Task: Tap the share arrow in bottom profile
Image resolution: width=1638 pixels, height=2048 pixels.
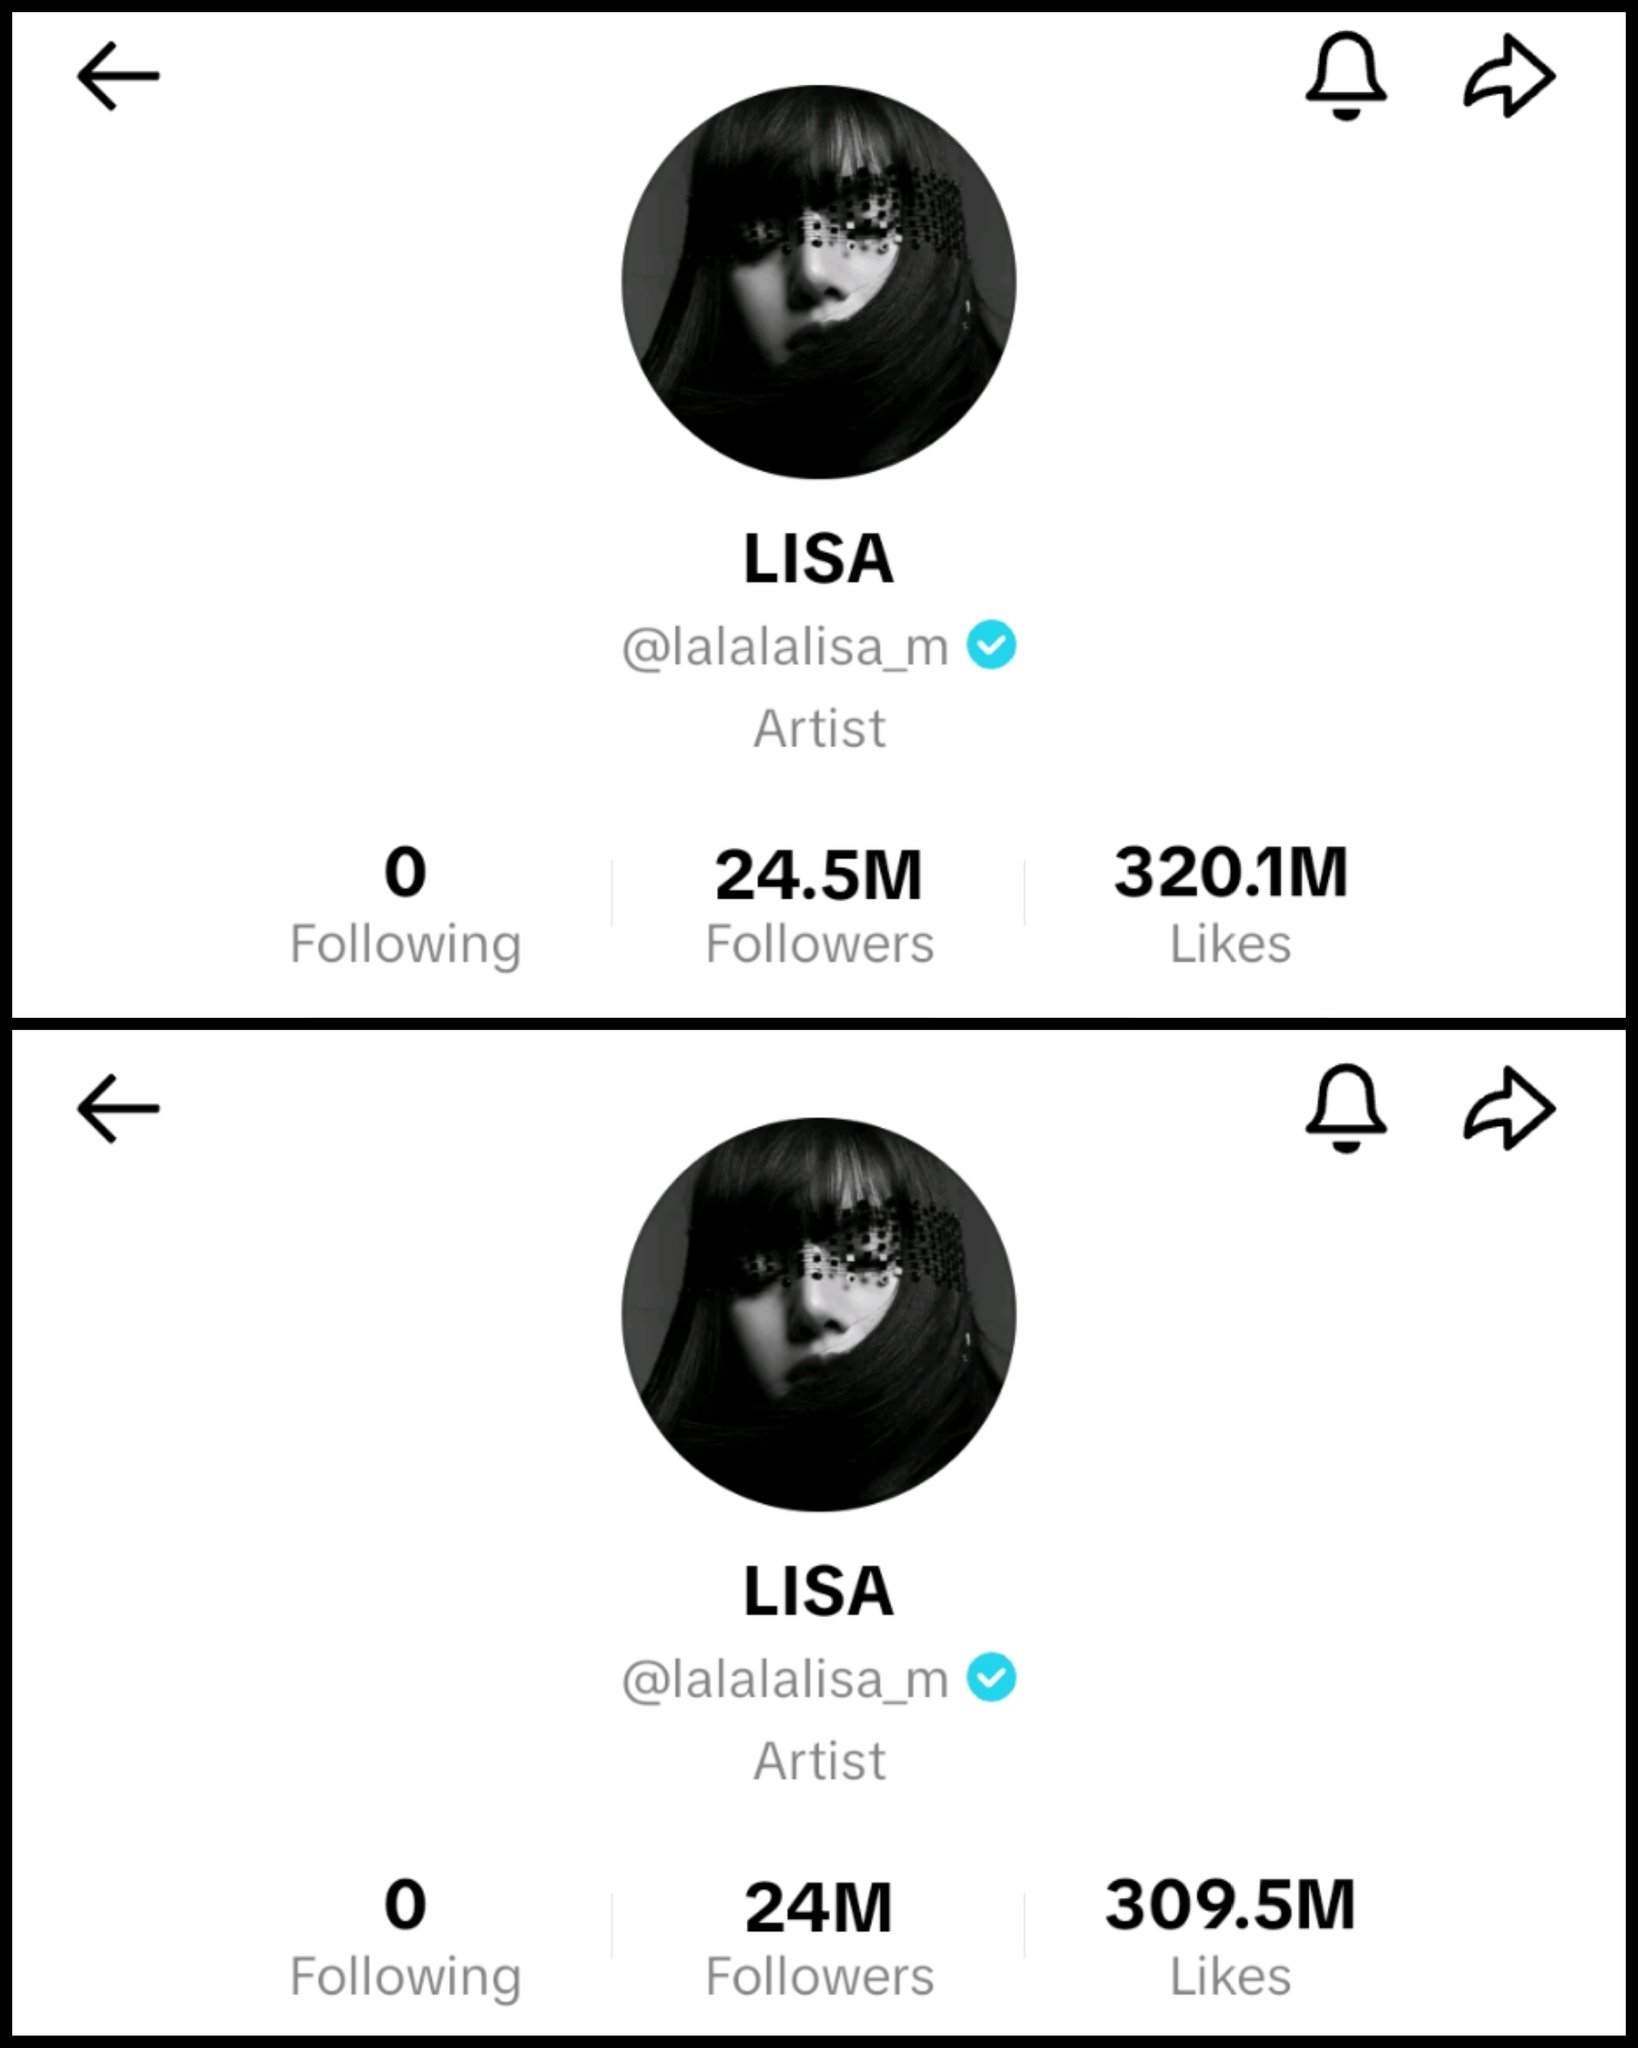Action: (x=1509, y=1109)
